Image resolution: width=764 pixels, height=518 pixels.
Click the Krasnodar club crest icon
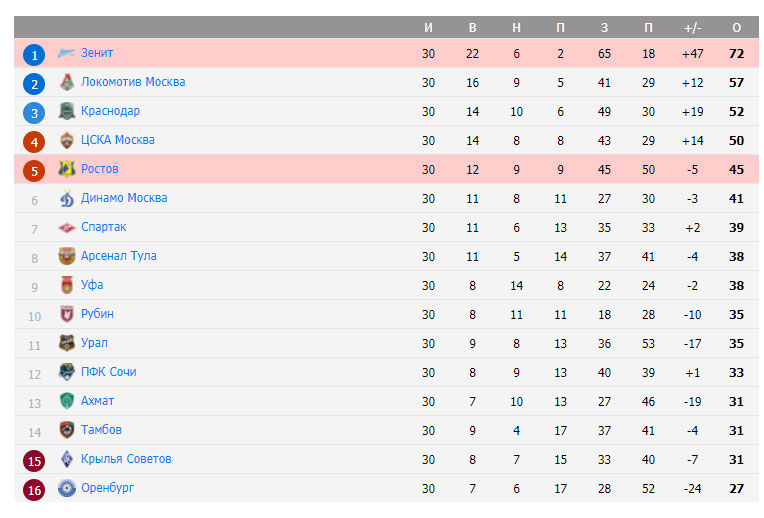point(67,111)
